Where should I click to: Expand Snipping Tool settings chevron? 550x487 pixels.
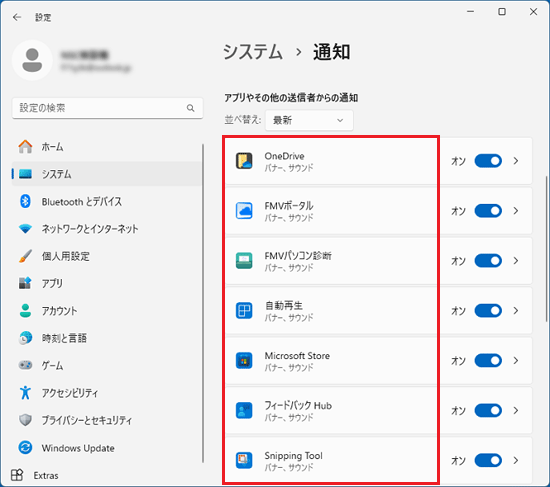pyautogui.click(x=516, y=460)
